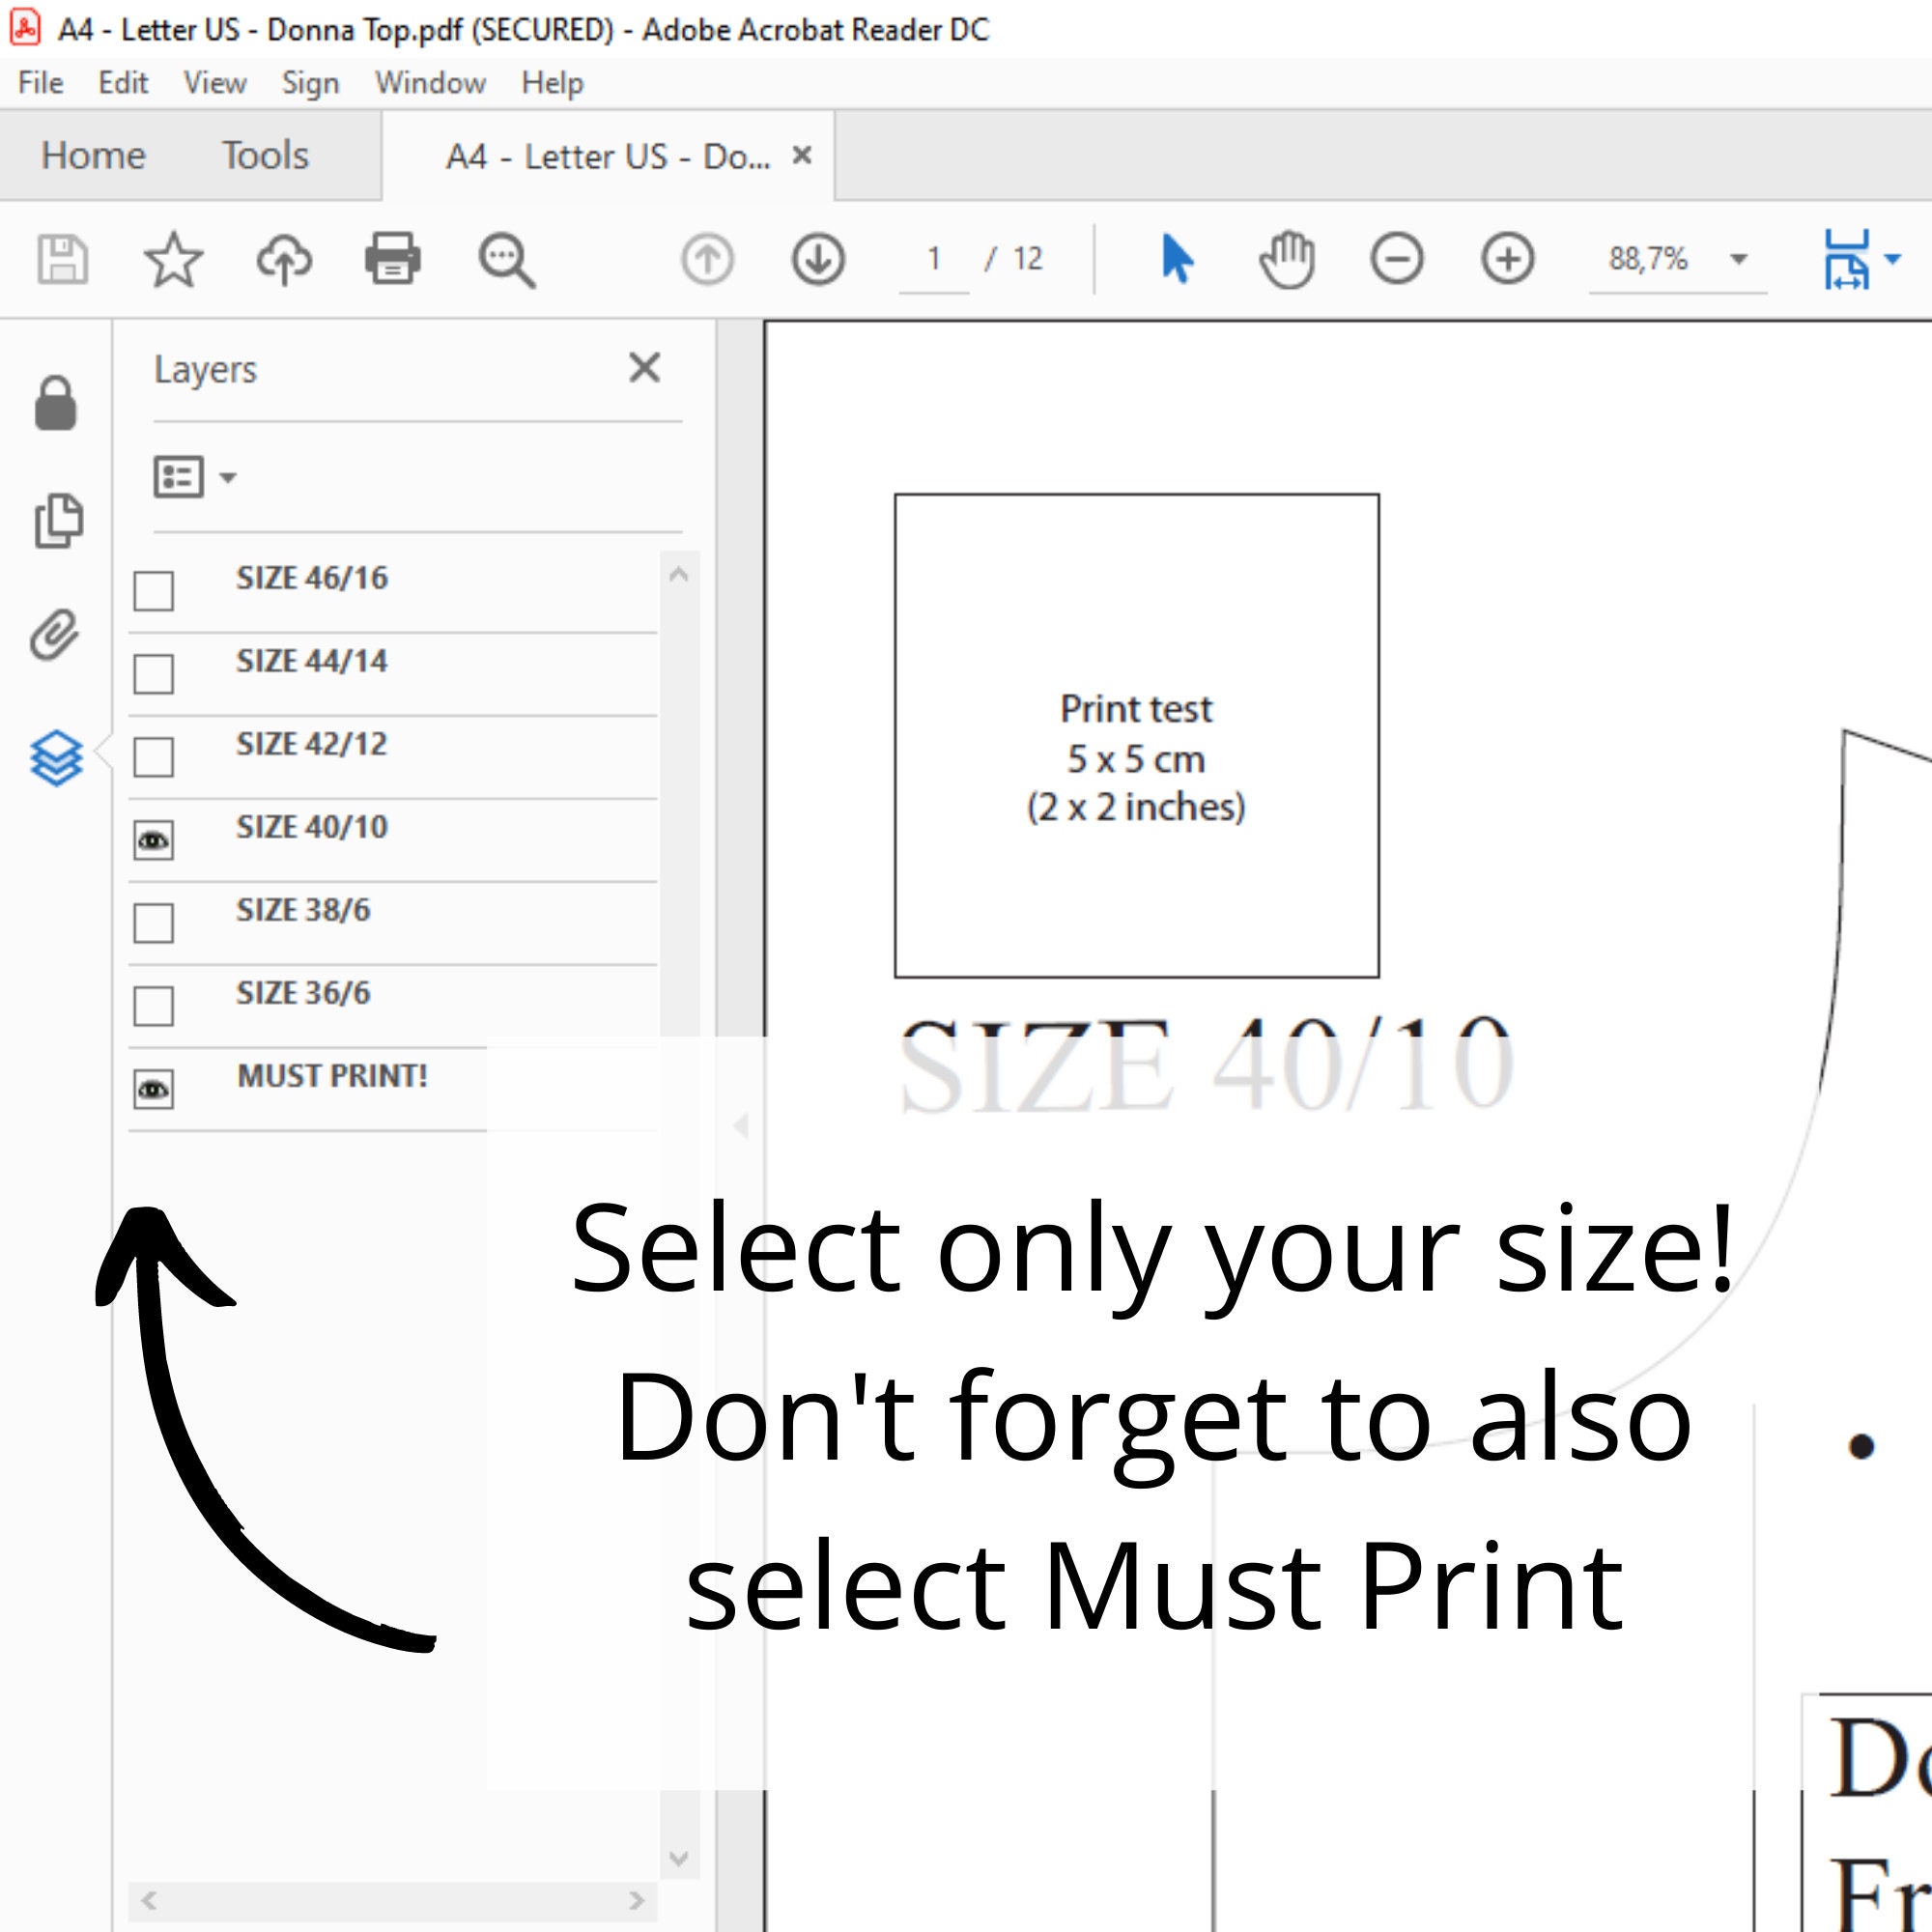1932x1932 pixels.
Task: Close the Layers panel
Action: [x=644, y=367]
